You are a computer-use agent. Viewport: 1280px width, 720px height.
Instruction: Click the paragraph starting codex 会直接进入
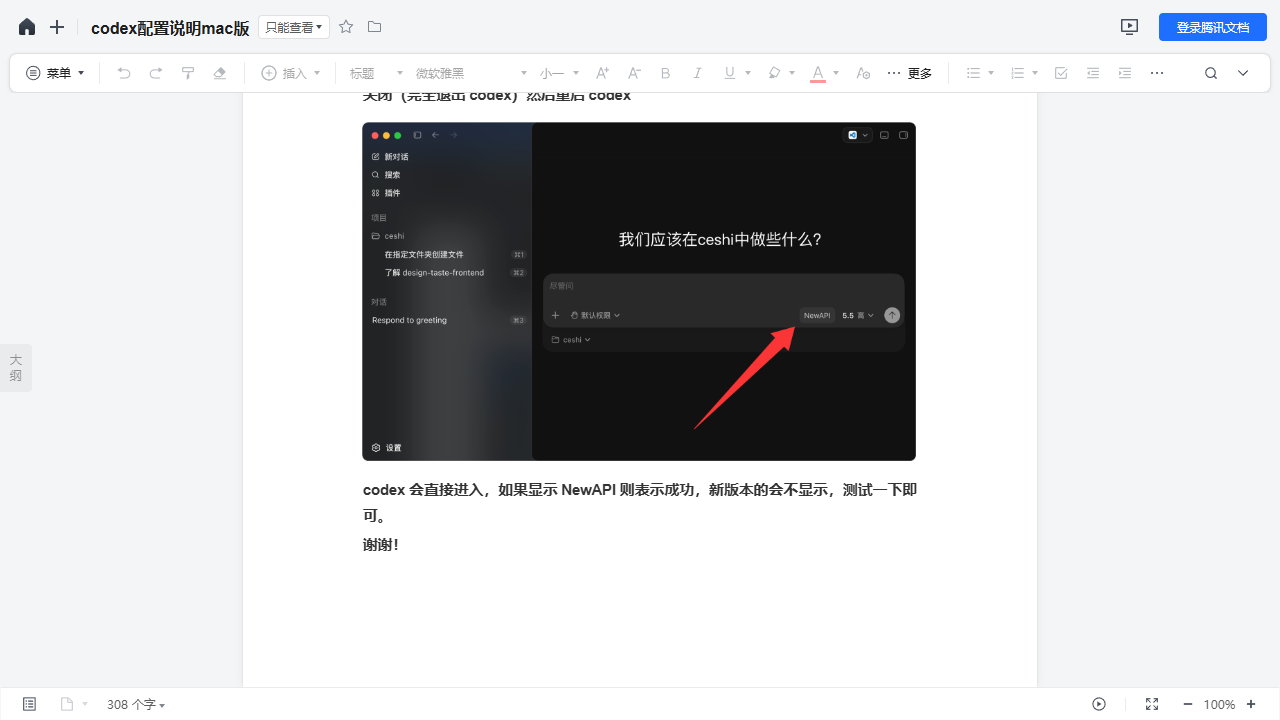coord(639,503)
